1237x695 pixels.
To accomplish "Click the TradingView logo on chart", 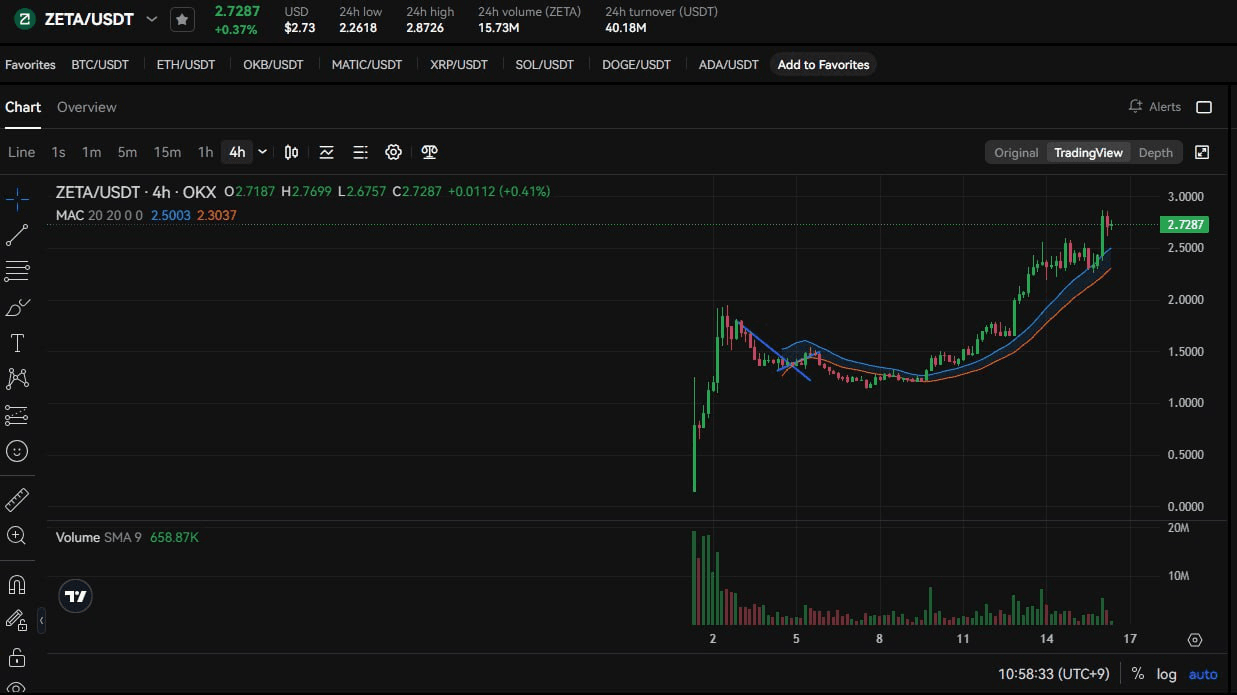I will [76, 596].
